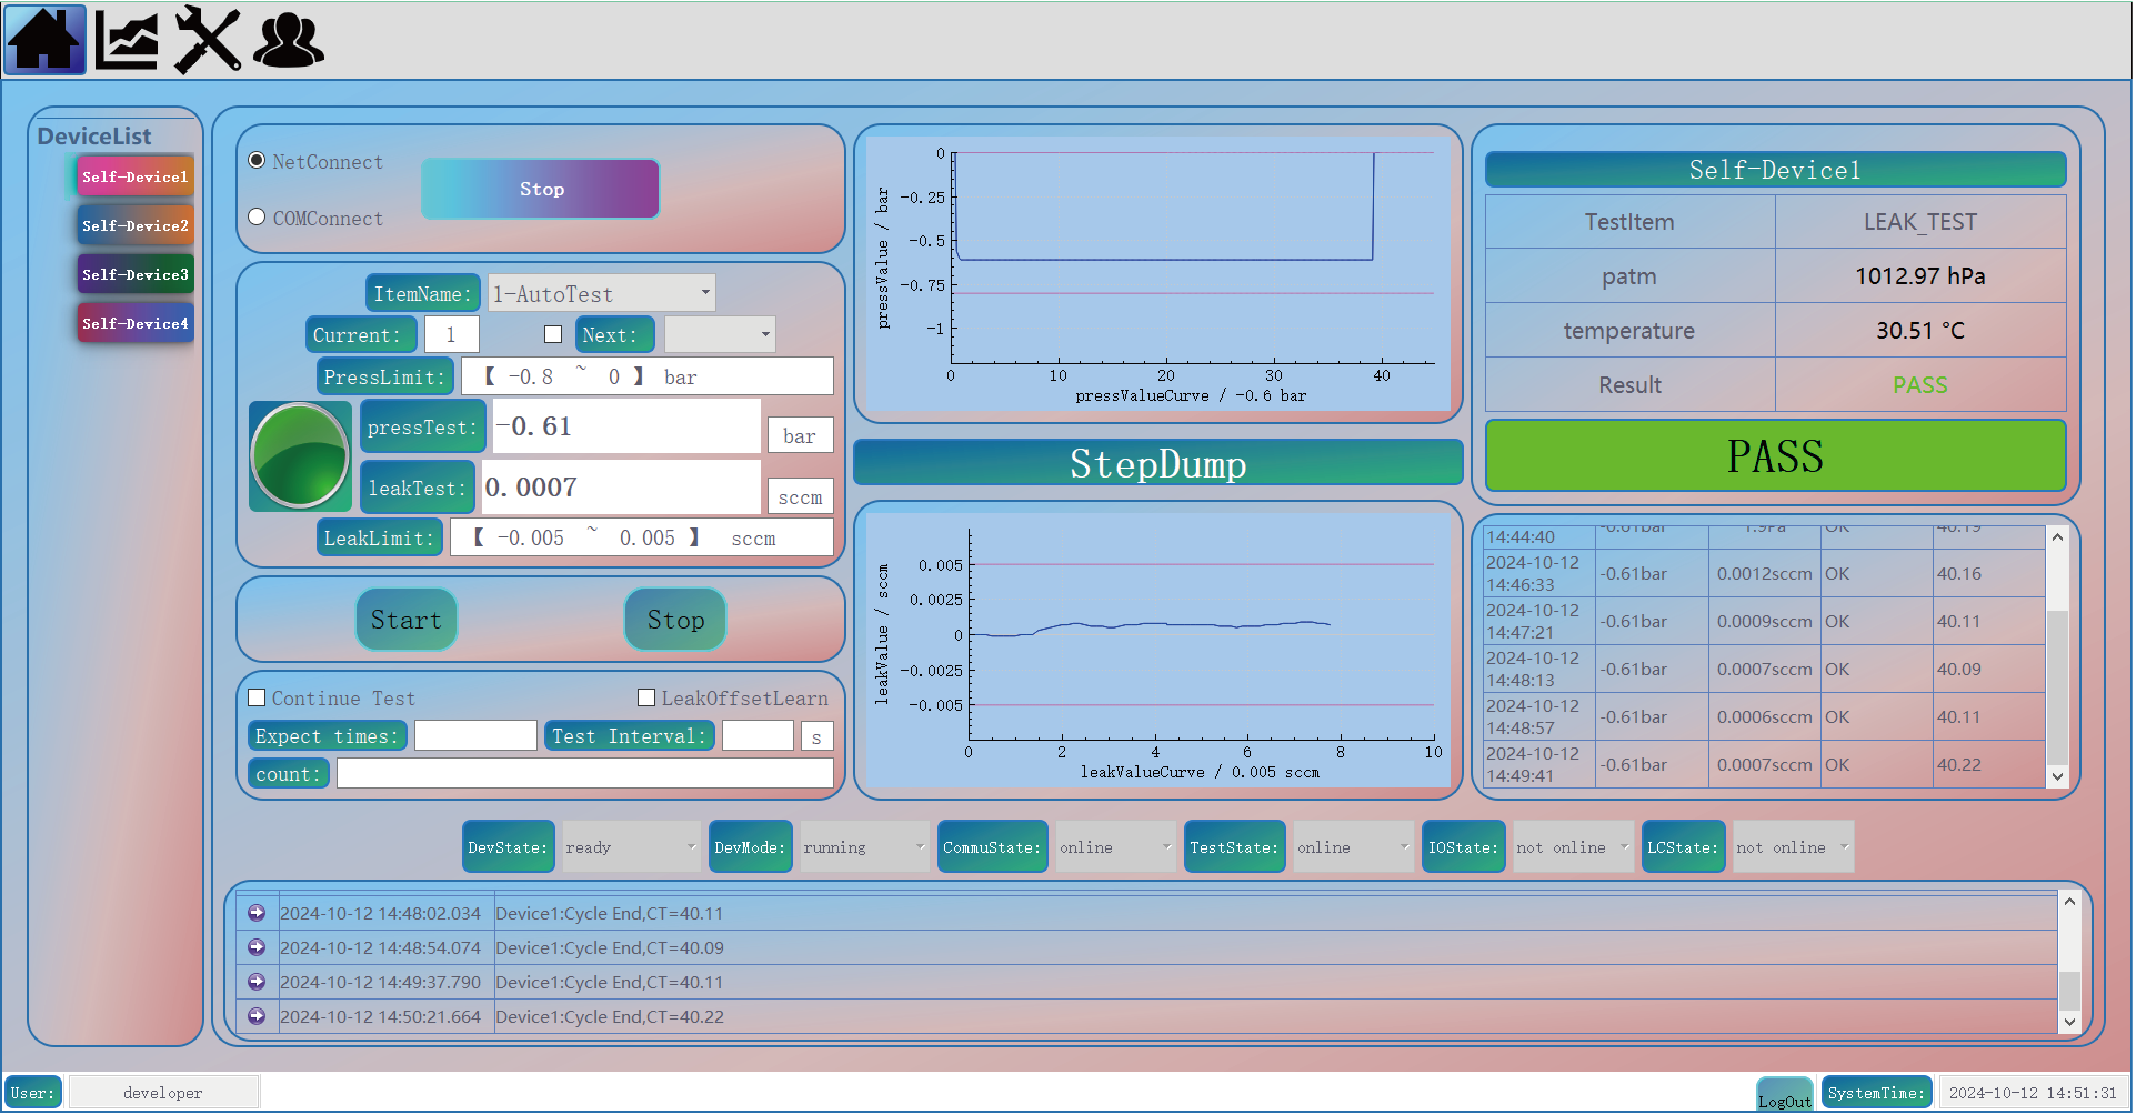Viewport: 2133px width, 1113px height.
Task: Open the user management icon
Action: (288, 40)
